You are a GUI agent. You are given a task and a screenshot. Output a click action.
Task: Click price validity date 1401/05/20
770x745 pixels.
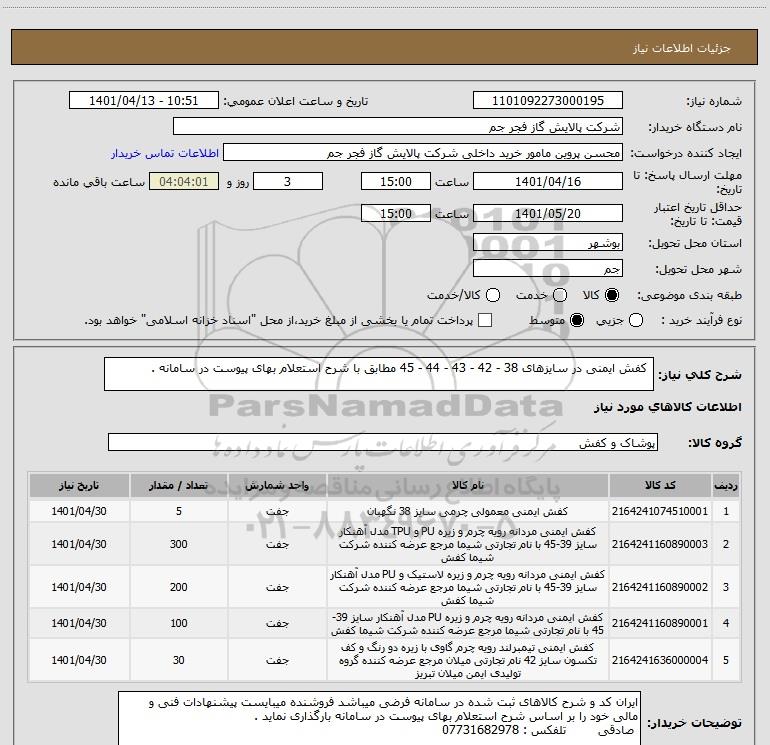pyautogui.click(x=548, y=213)
